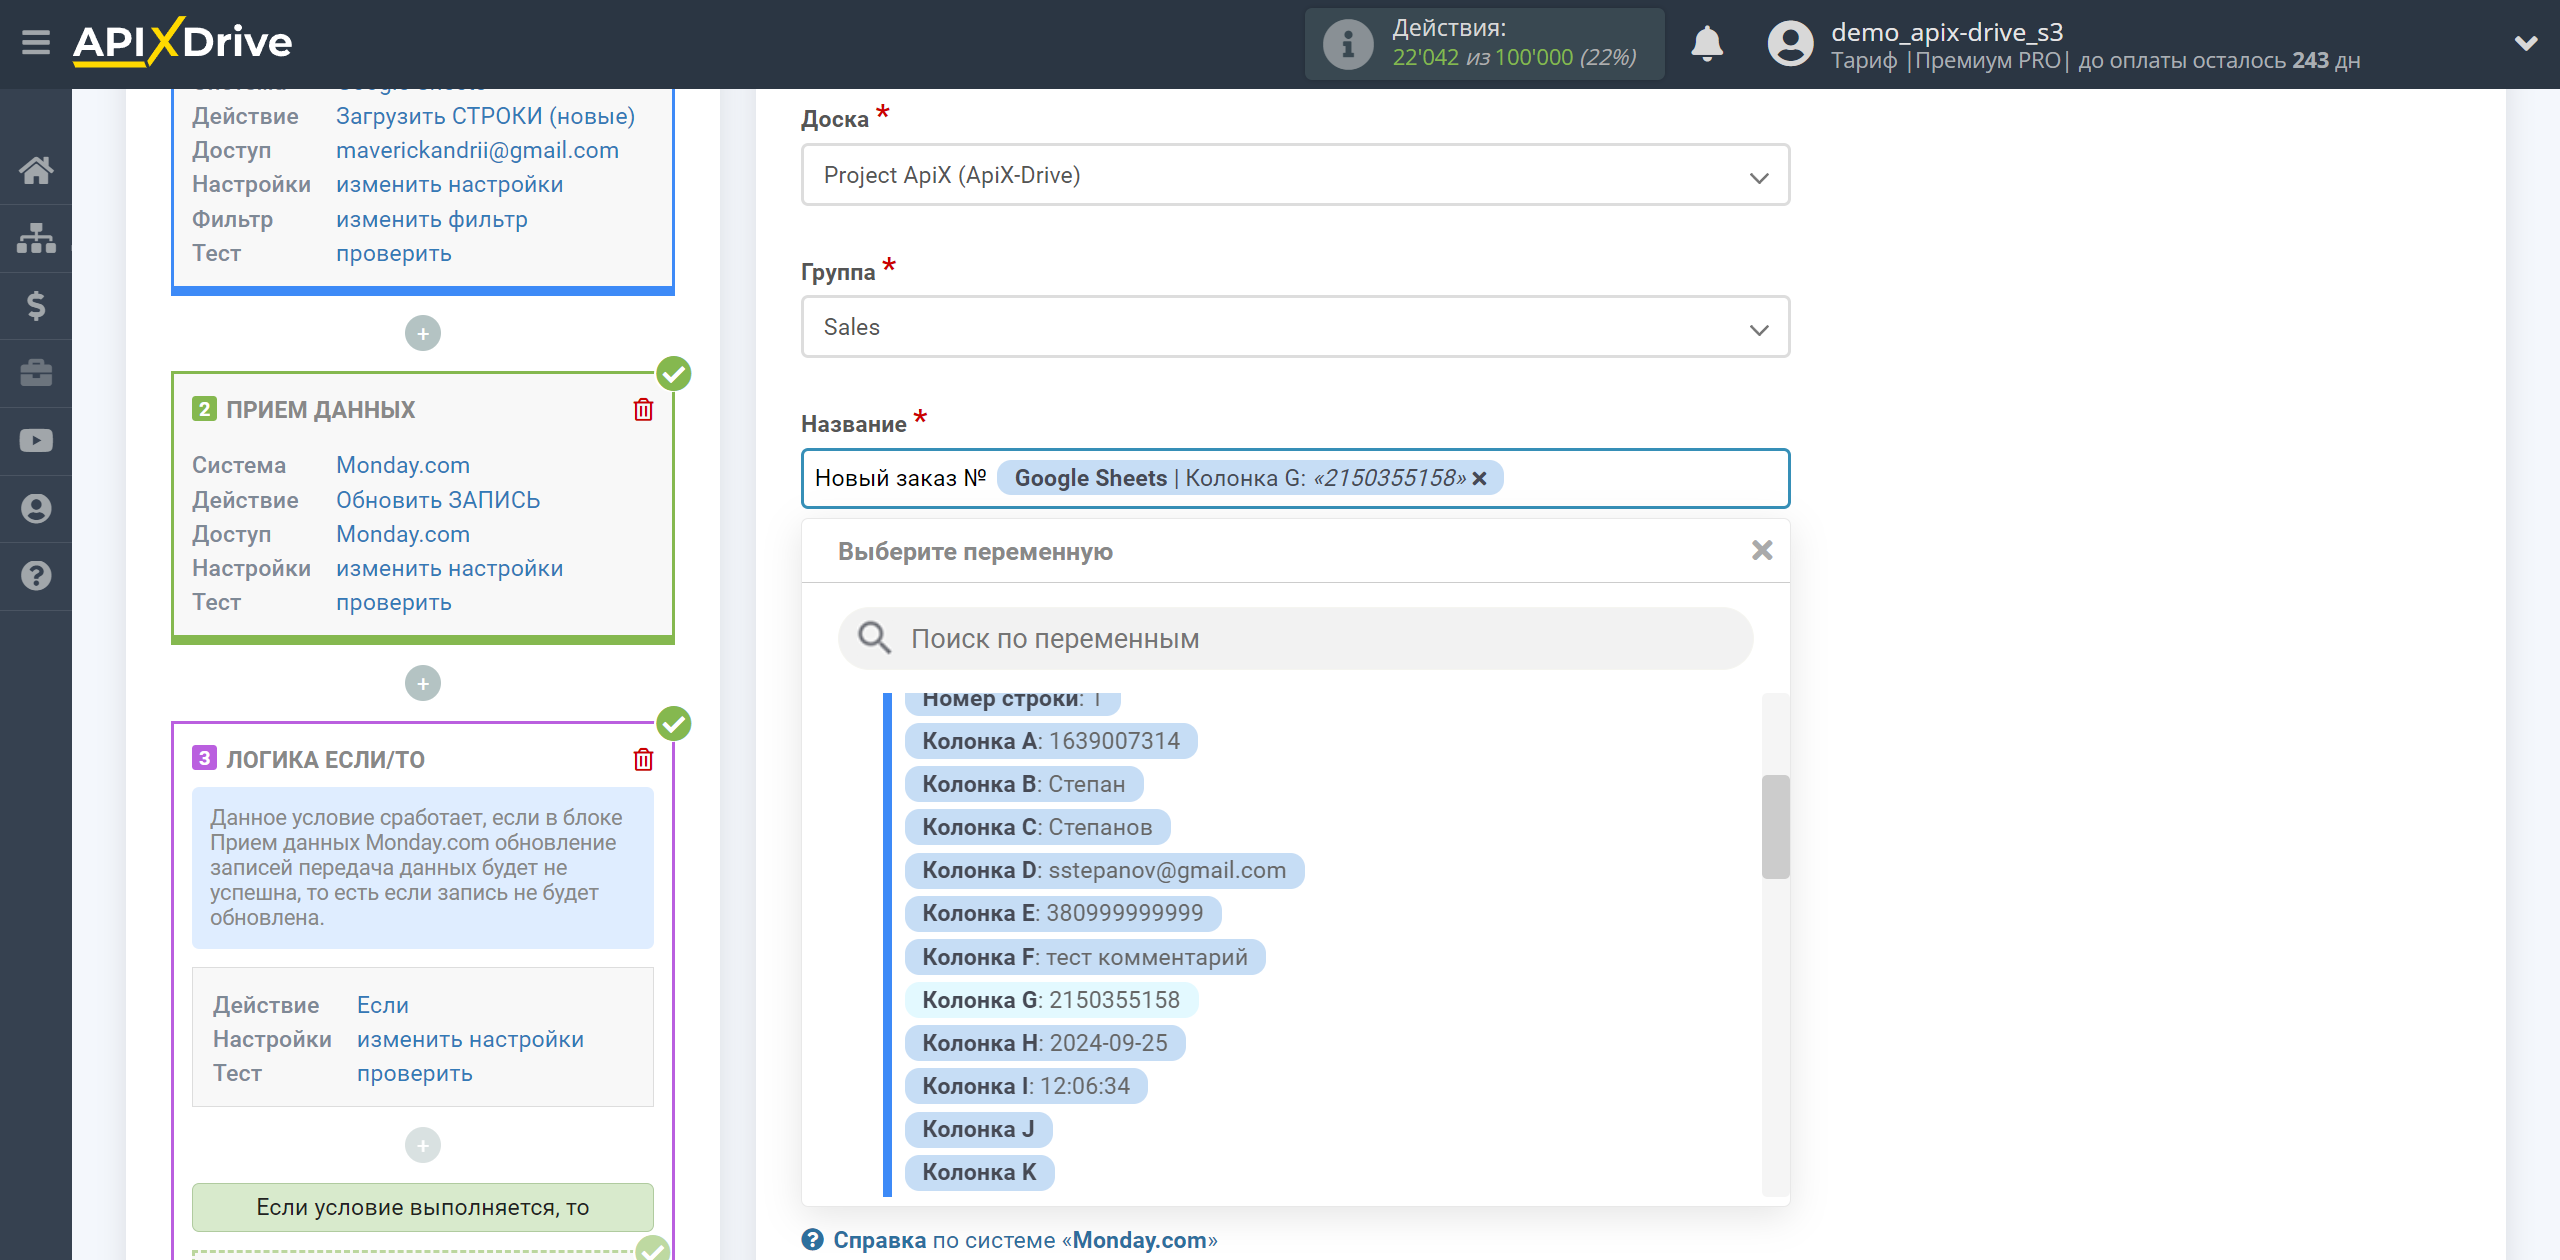
Task: Select variable Колонка C: Степанов
Action: (1037, 827)
